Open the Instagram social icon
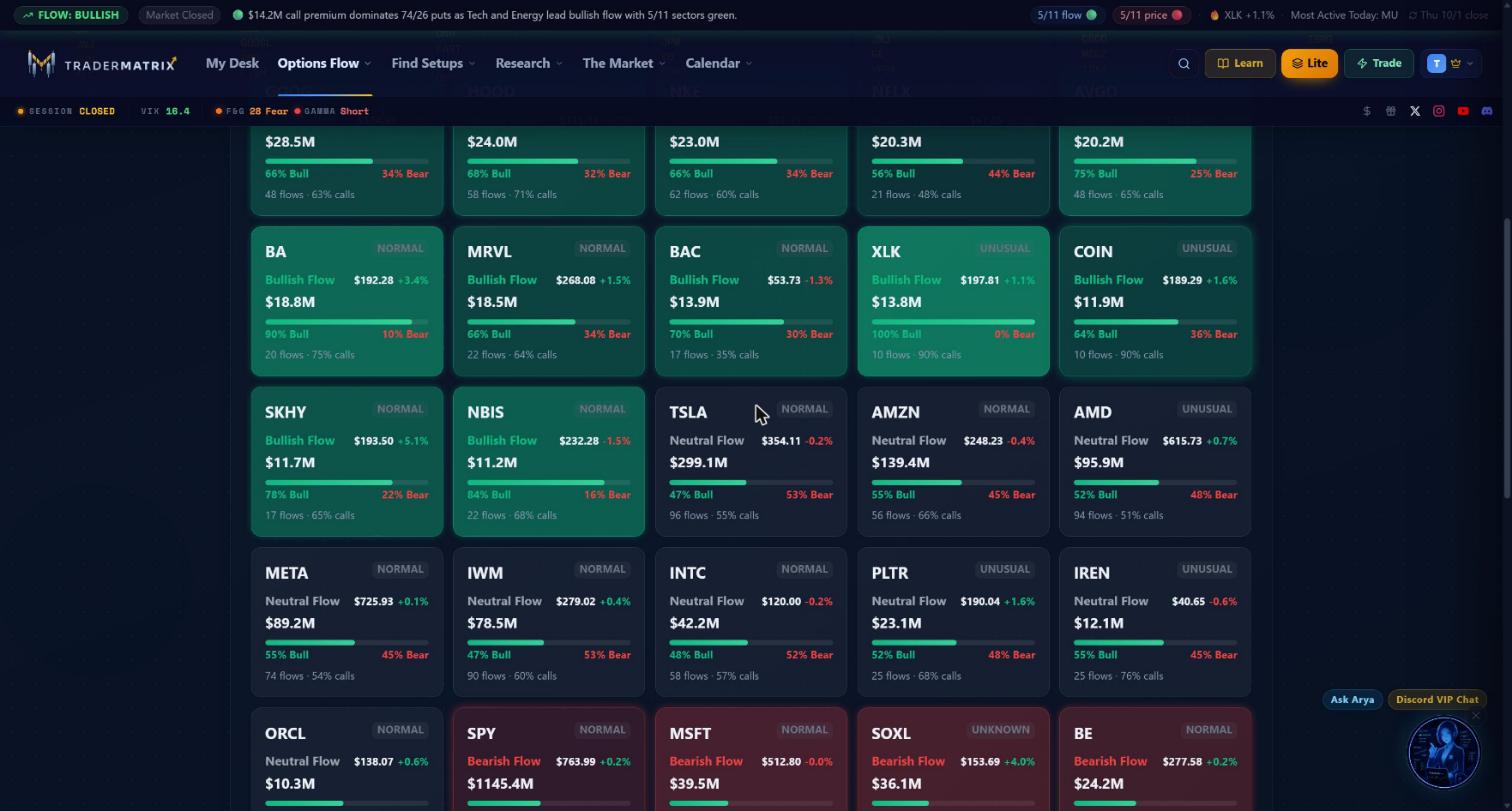1512x811 pixels. (1439, 111)
